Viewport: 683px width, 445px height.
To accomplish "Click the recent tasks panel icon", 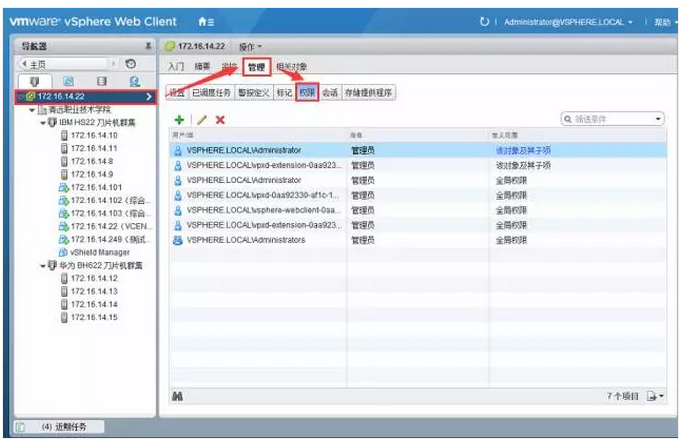I will 20,427.
